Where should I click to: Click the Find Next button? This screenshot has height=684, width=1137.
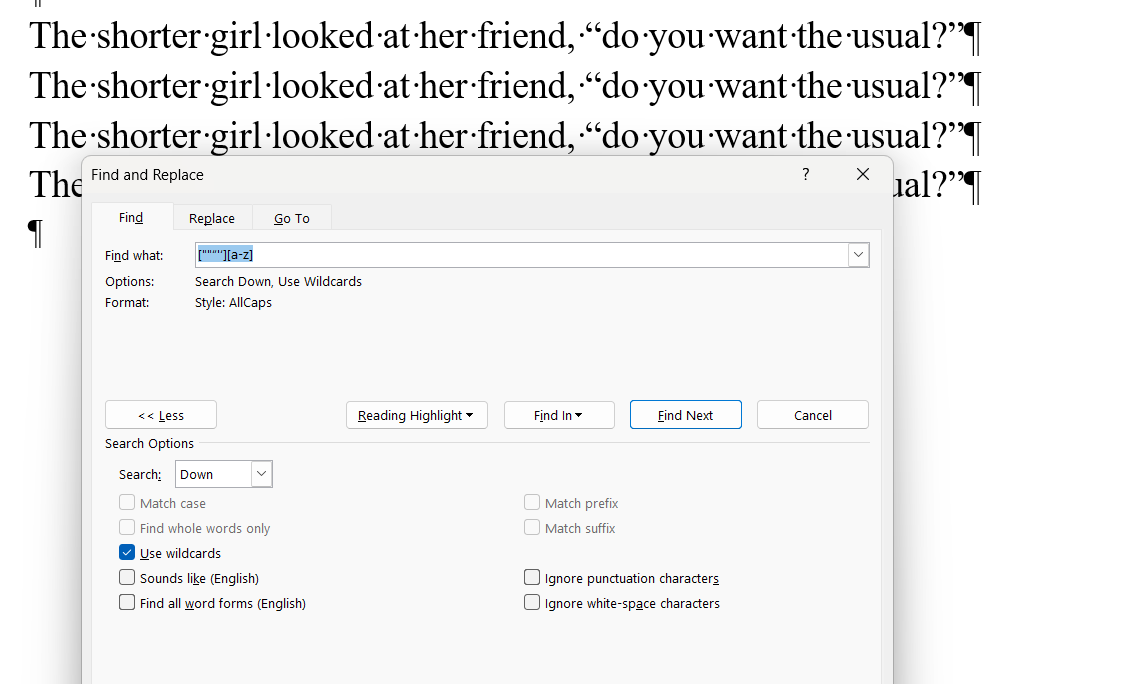point(685,415)
